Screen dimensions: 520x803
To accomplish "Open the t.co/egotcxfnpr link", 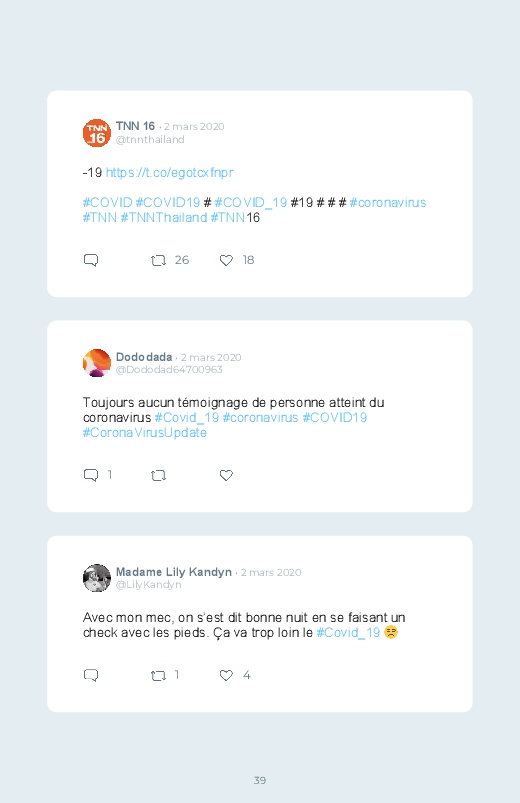I will point(170,173).
